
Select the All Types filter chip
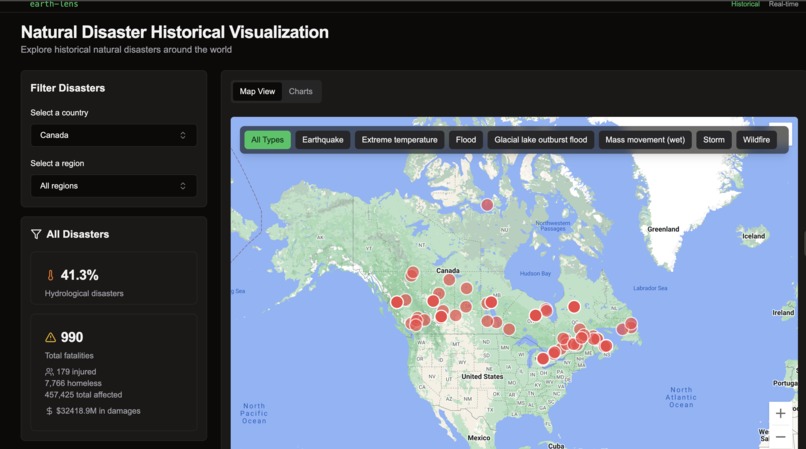click(267, 140)
